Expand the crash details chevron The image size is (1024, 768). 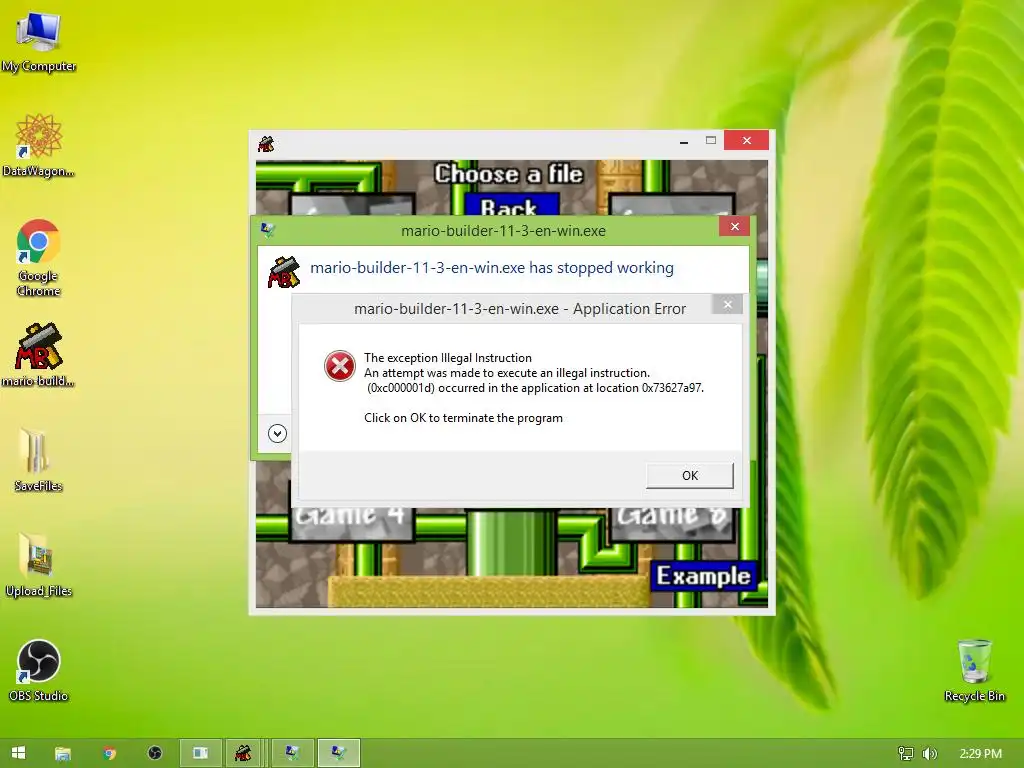(x=277, y=433)
